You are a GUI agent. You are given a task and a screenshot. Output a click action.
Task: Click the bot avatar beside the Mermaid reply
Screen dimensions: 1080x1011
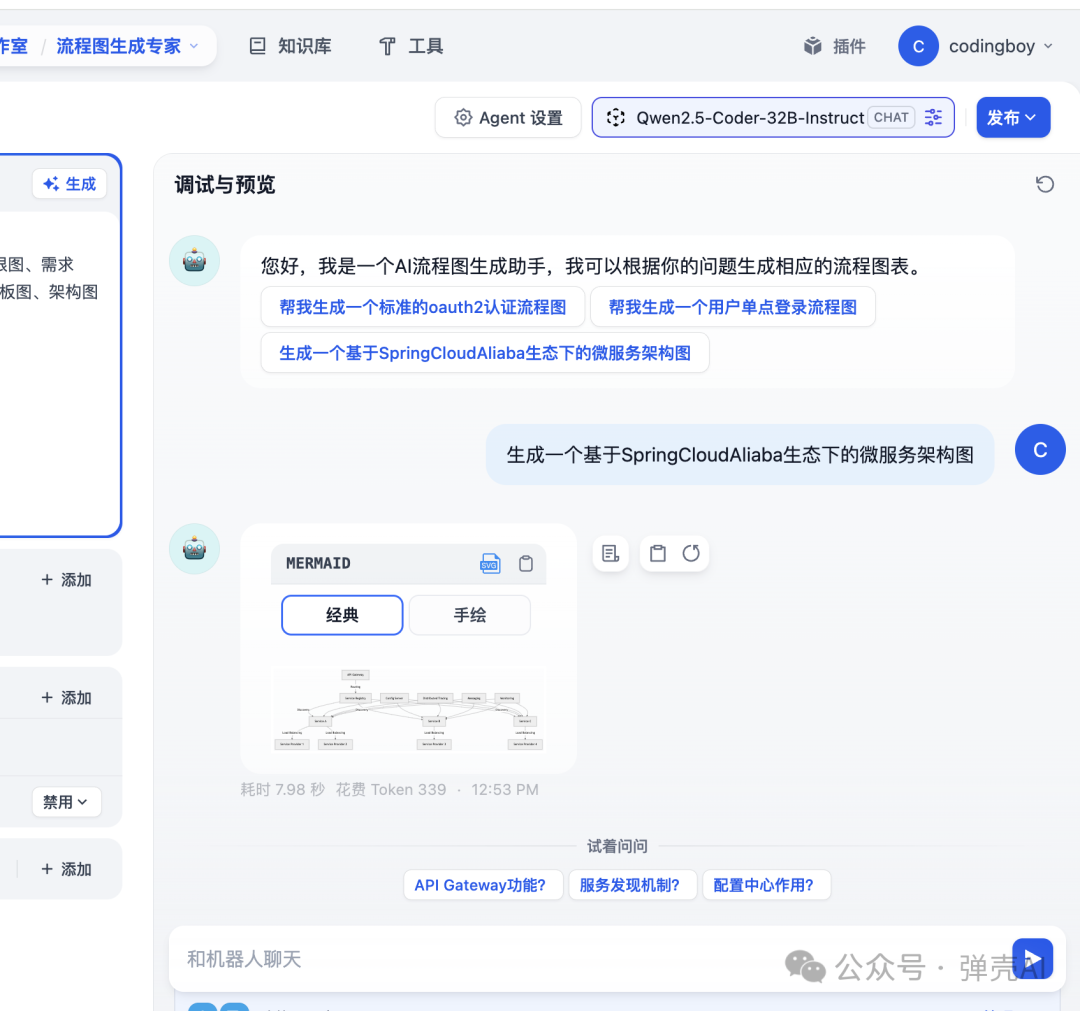click(194, 549)
